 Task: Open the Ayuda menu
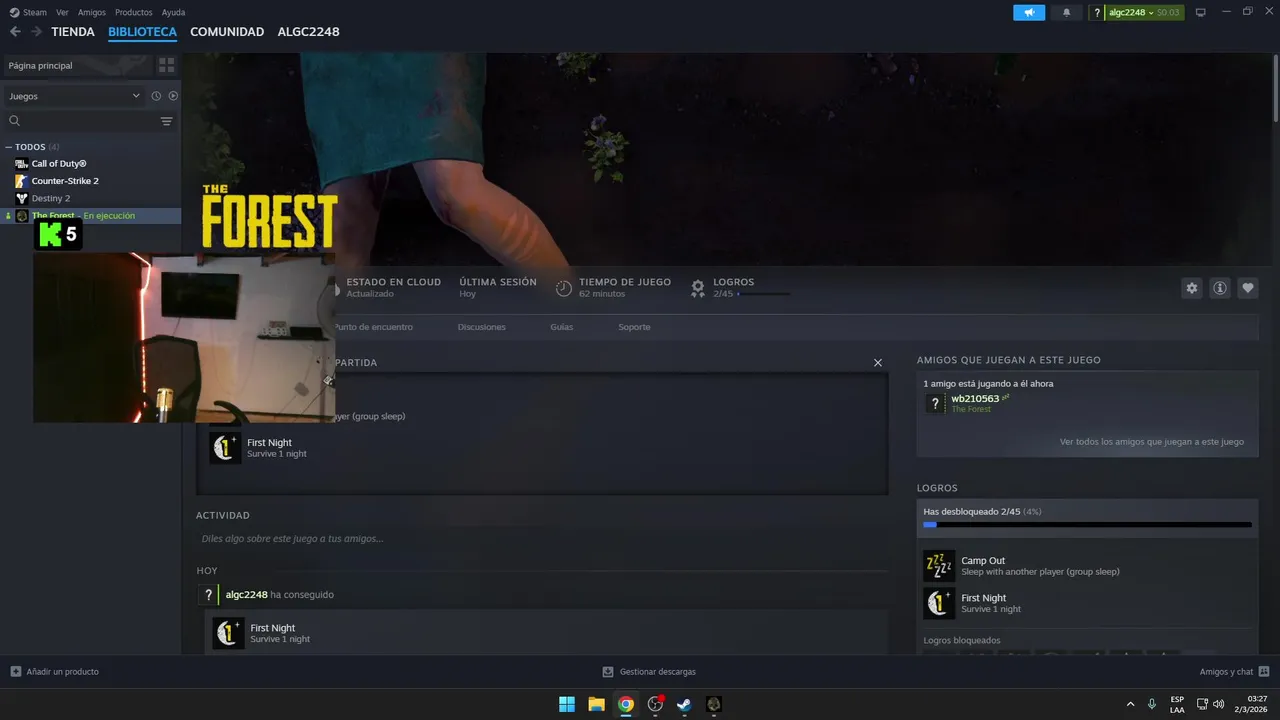[x=173, y=12]
